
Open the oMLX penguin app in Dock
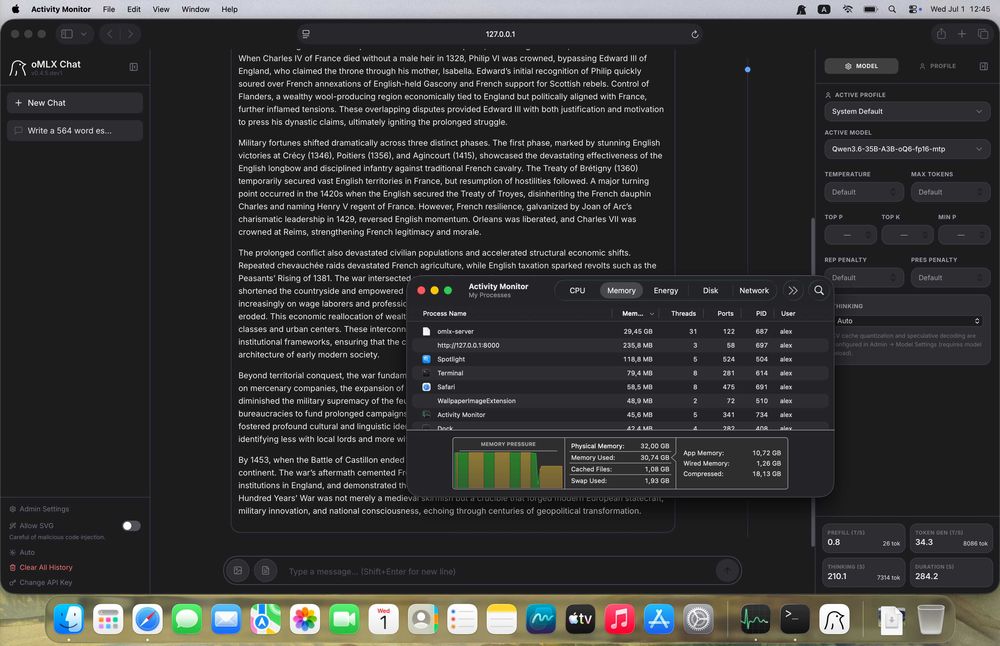834,619
